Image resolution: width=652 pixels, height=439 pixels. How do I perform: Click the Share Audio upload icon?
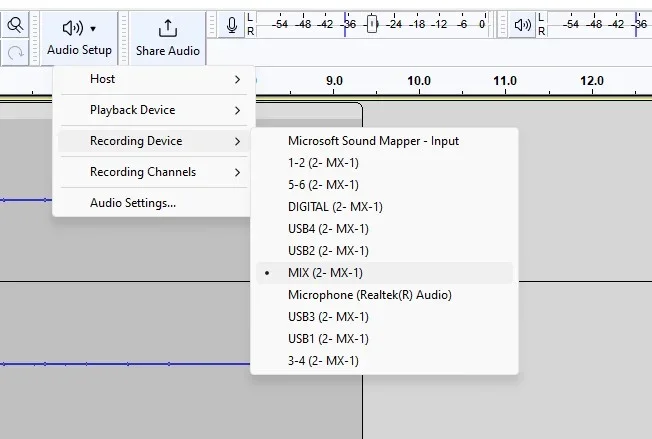(x=168, y=29)
